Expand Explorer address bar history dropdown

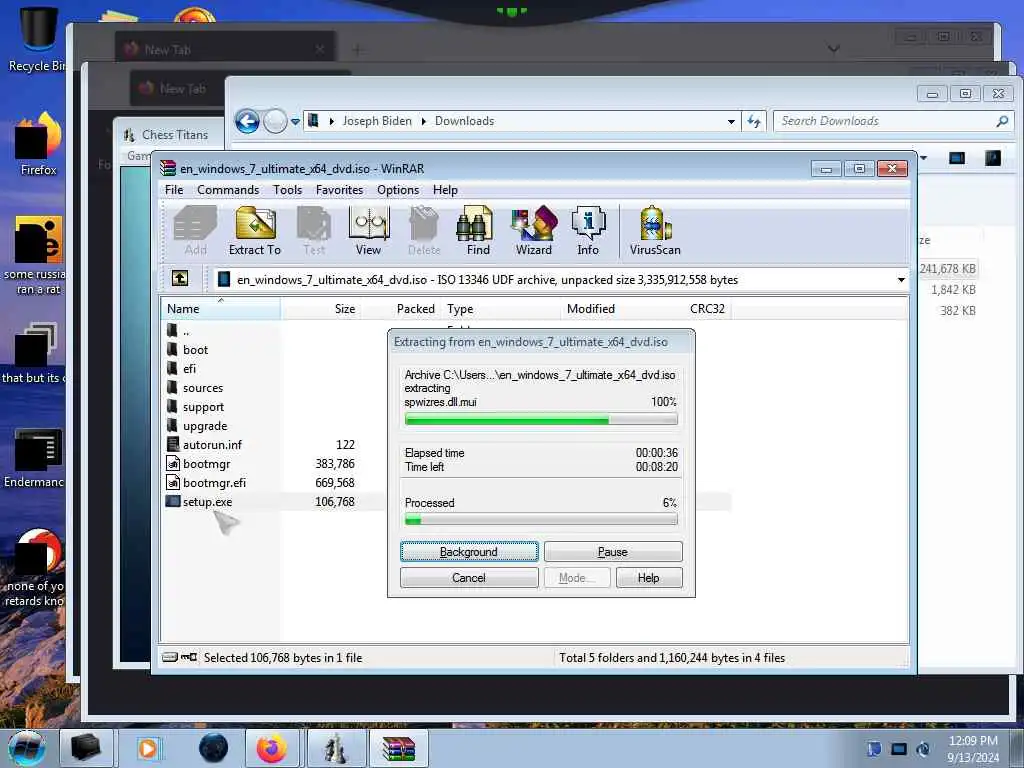(x=731, y=121)
